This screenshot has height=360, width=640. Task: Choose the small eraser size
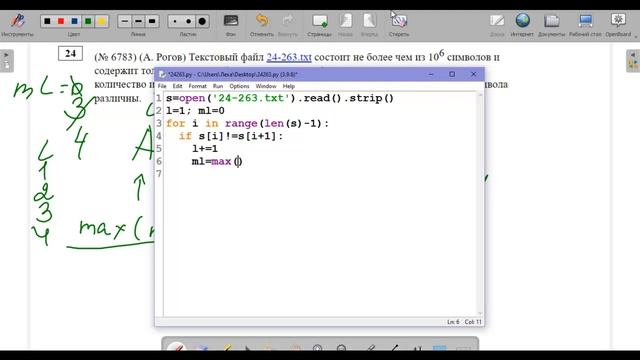[175, 21]
